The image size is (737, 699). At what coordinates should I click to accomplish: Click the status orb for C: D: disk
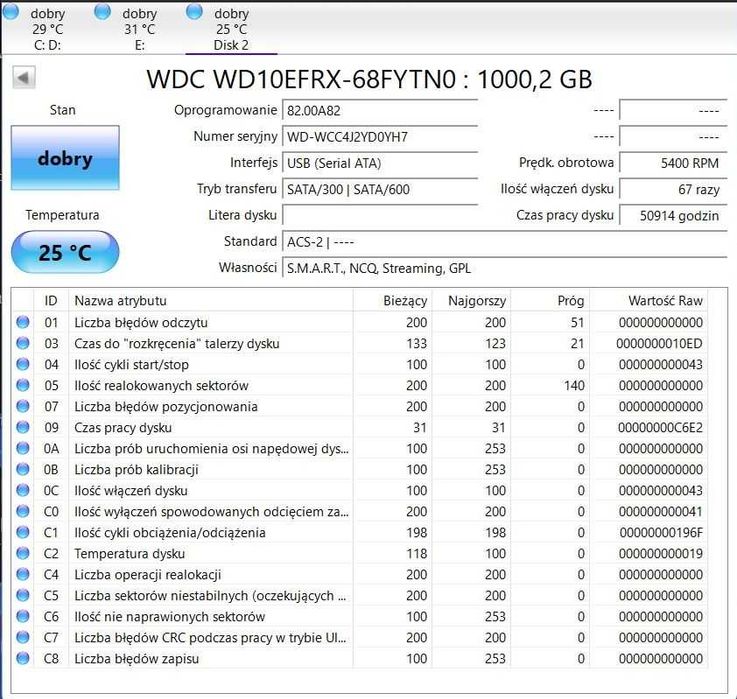pos(11,12)
